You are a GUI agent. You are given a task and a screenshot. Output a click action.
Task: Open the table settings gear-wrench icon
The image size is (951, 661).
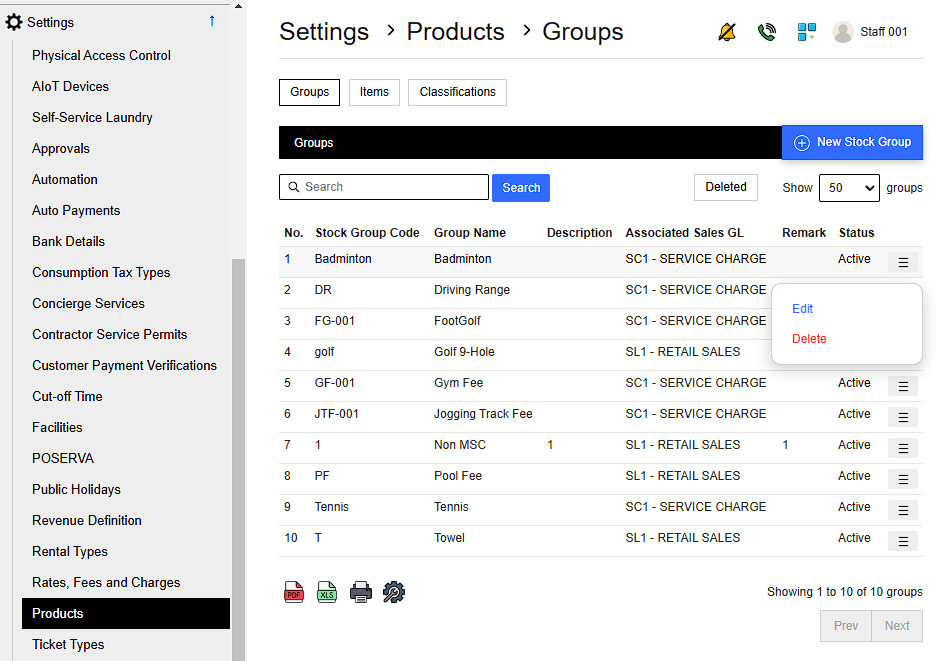point(394,592)
